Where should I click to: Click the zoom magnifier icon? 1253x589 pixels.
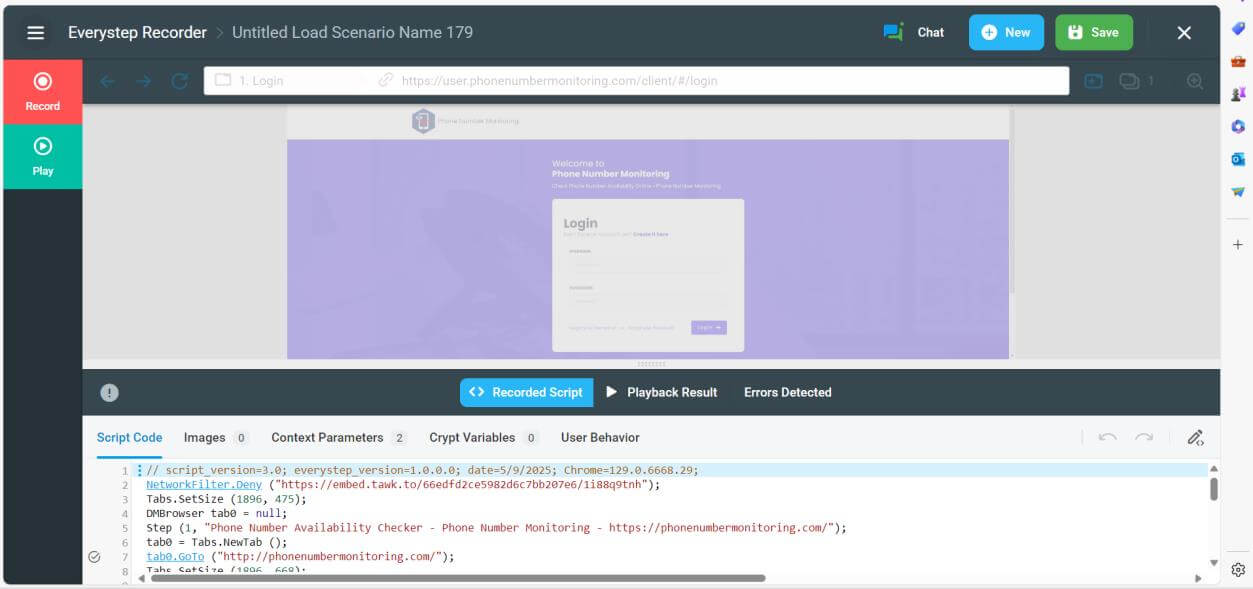[1195, 81]
